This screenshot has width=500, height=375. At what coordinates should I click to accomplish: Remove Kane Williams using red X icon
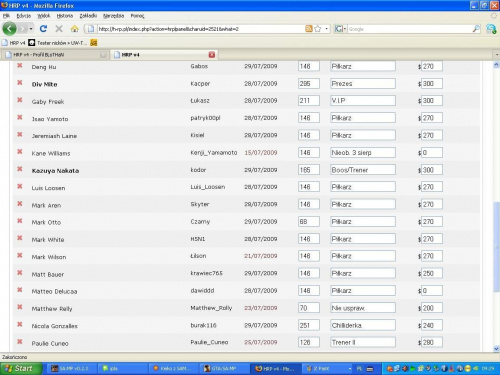coord(20,152)
